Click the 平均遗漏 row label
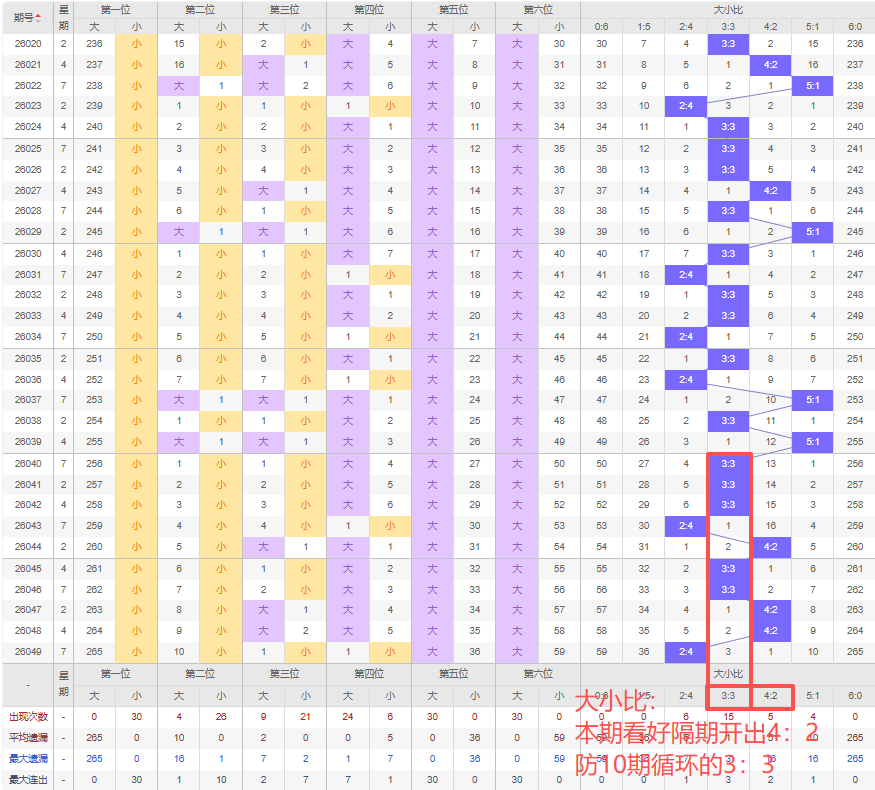875x790 pixels. click(x=28, y=738)
